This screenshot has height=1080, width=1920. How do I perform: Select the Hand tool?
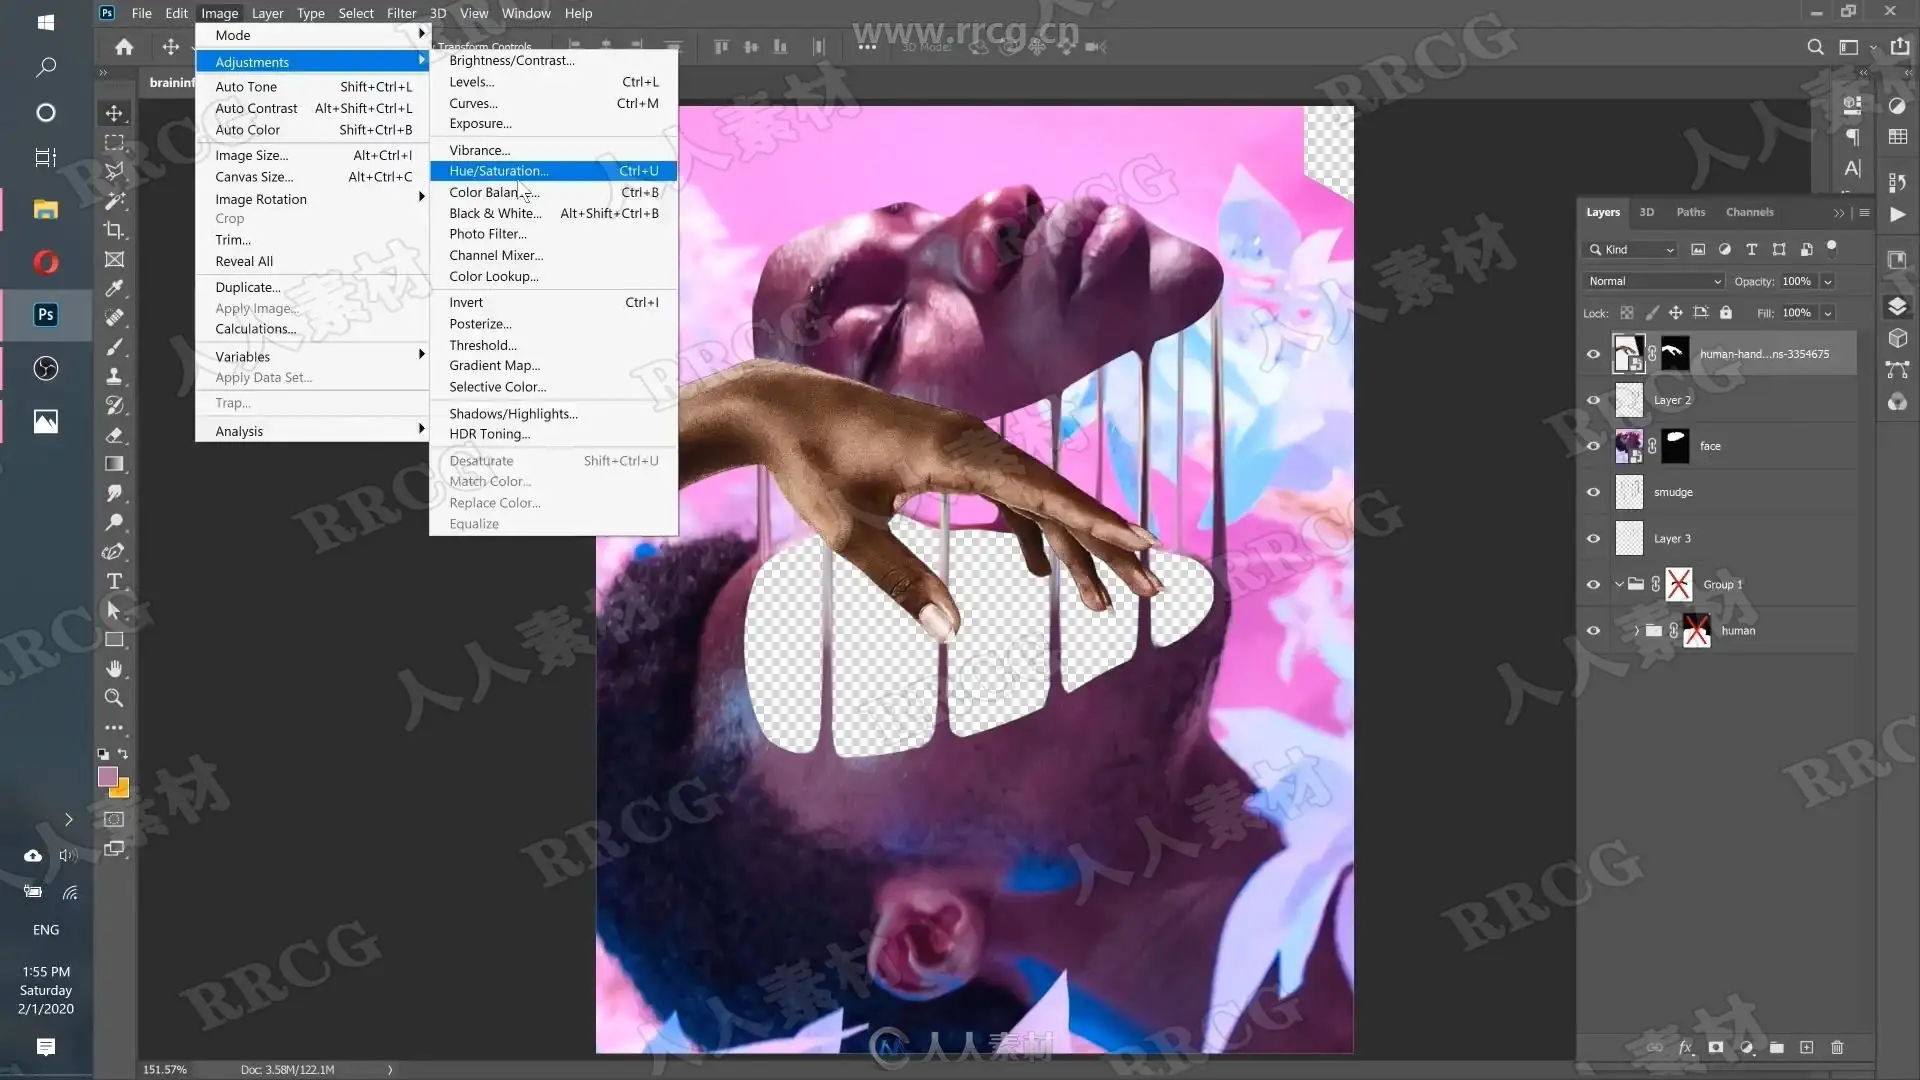tap(114, 669)
